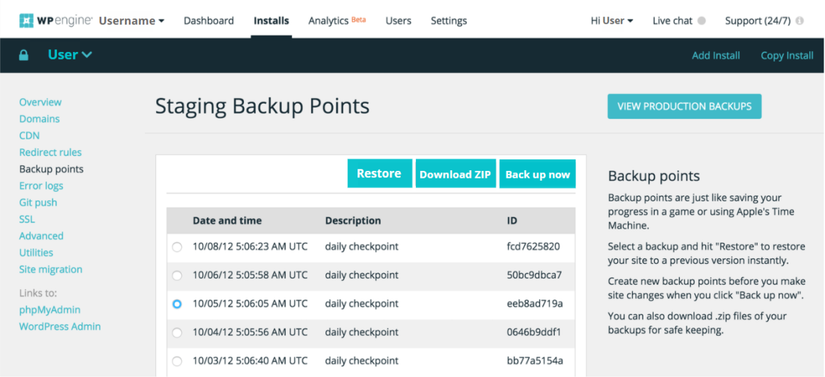Screen dimensions: 825x377
Task: Click the Copy Install link
Action: pos(787,56)
